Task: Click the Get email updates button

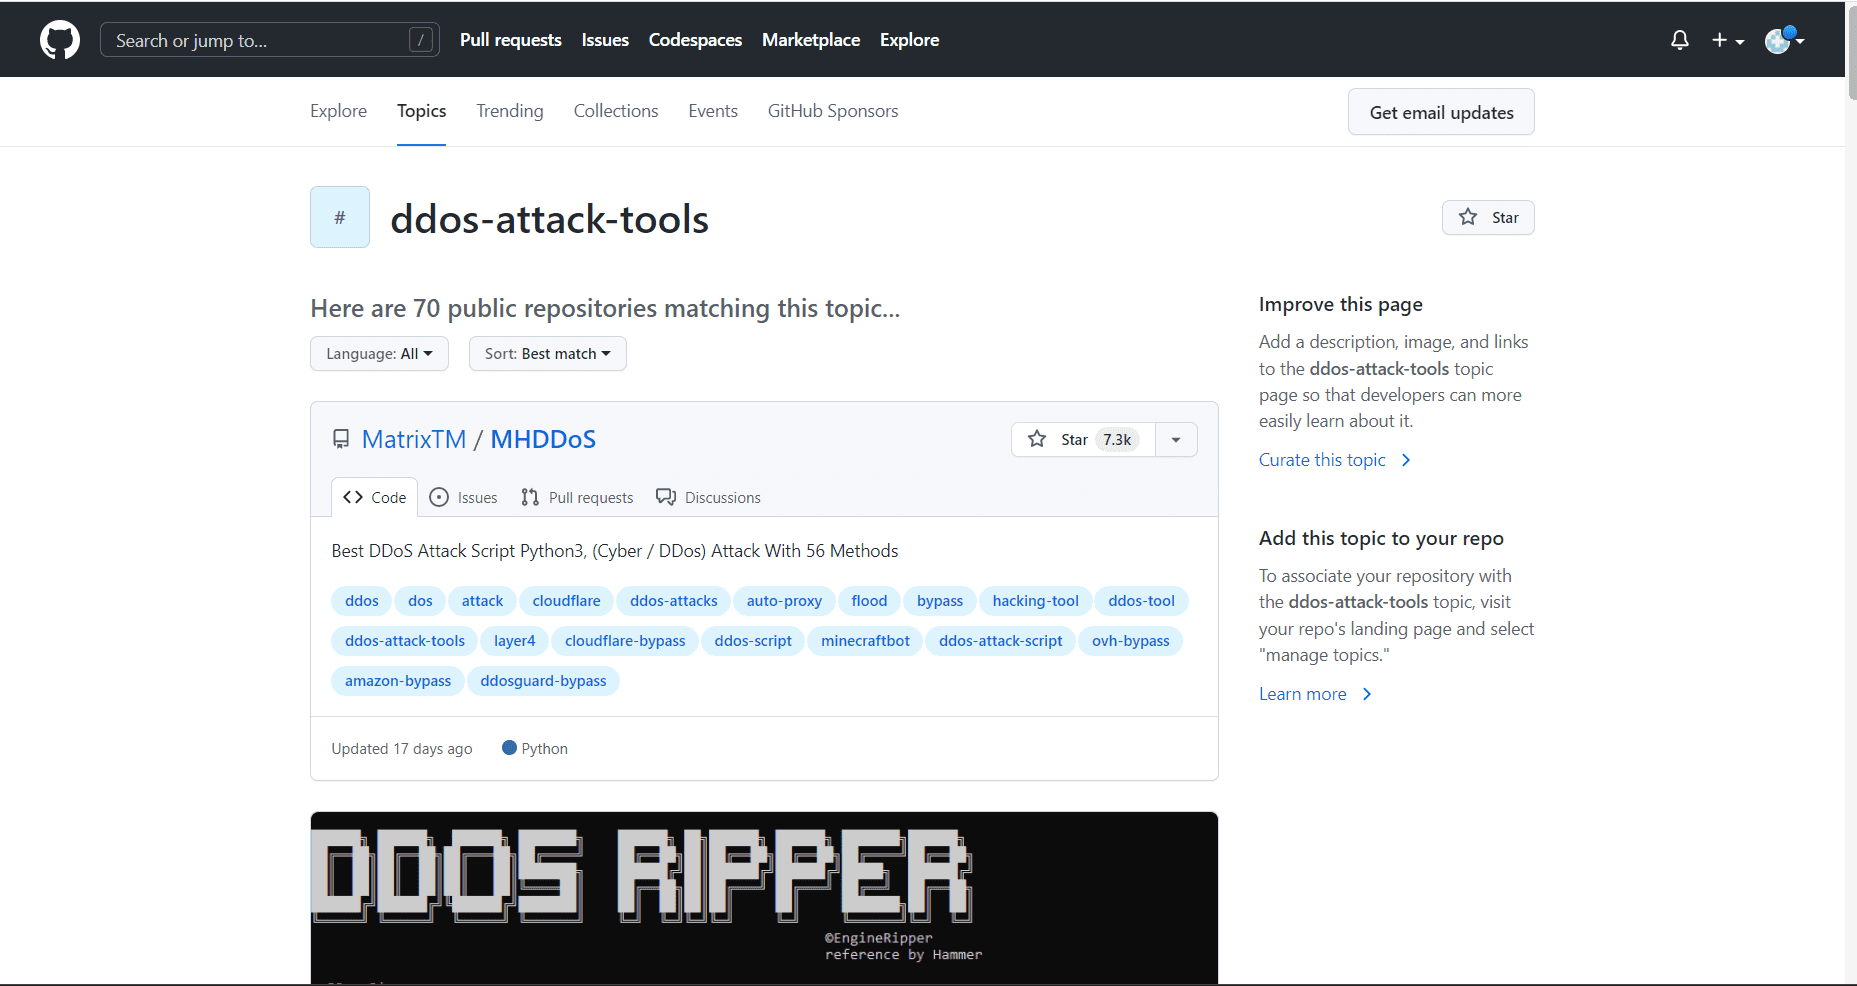Action: click(1440, 112)
